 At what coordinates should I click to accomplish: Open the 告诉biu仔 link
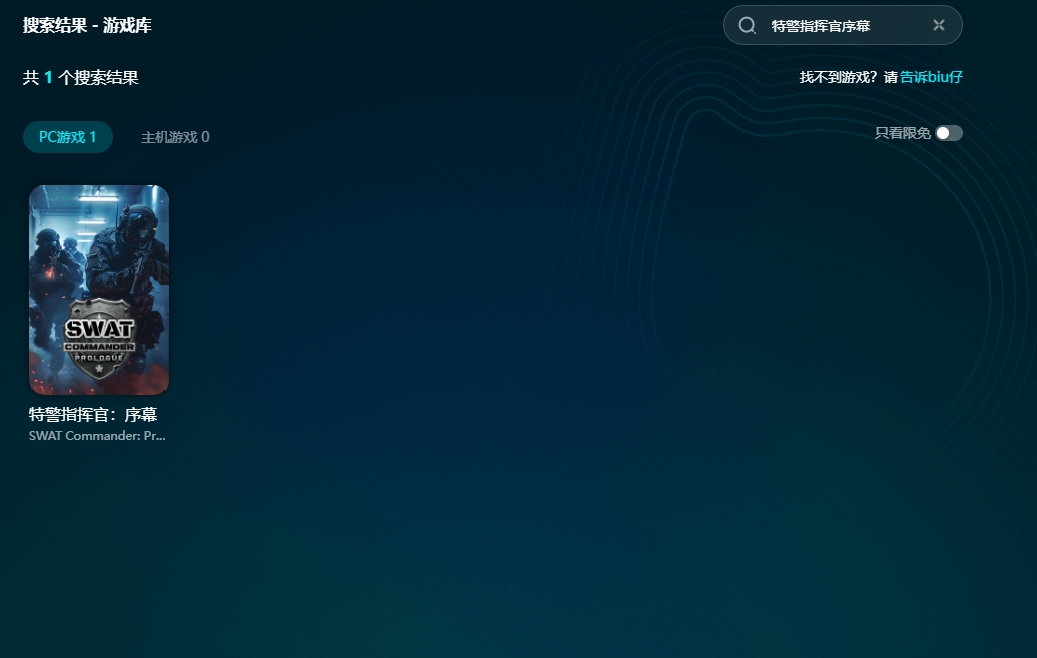(x=931, y=77)
